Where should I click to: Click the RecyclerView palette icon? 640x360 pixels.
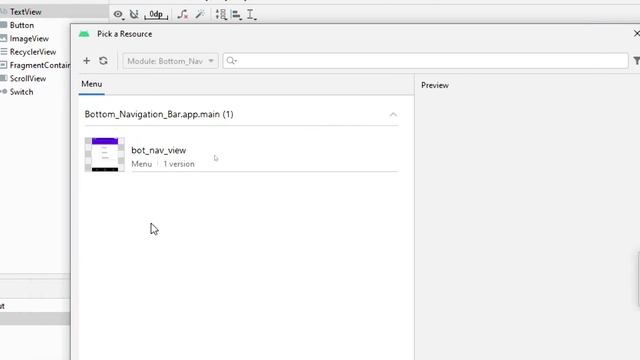pos(4,52)
